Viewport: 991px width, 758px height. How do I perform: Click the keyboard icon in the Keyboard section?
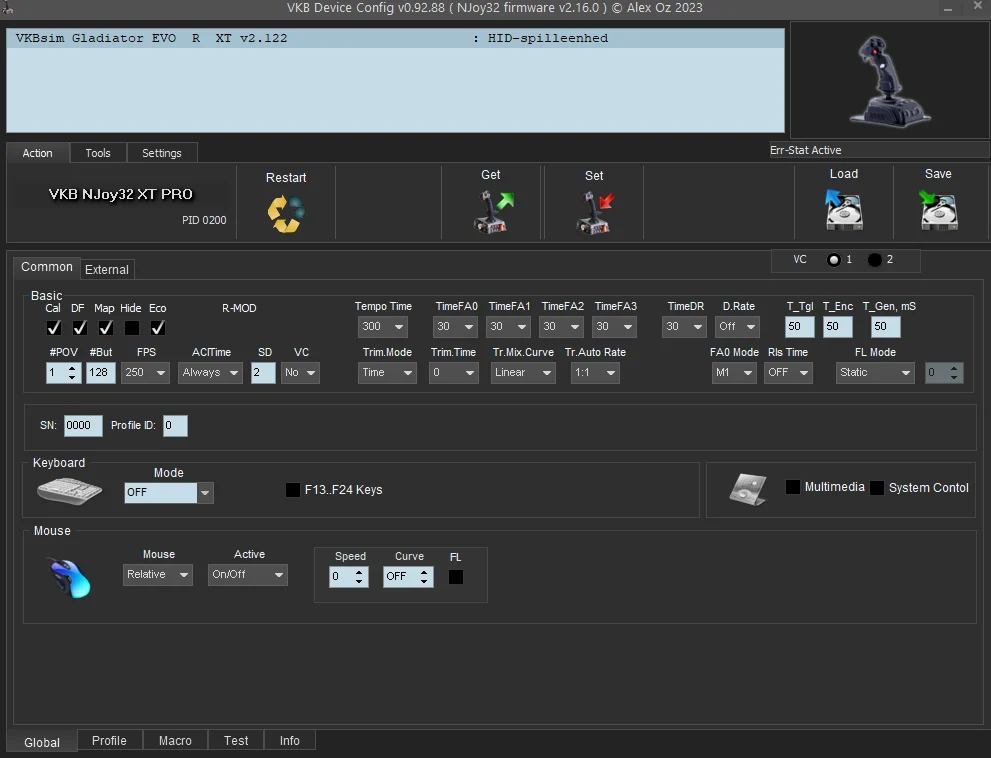click(x=68, y=491)
